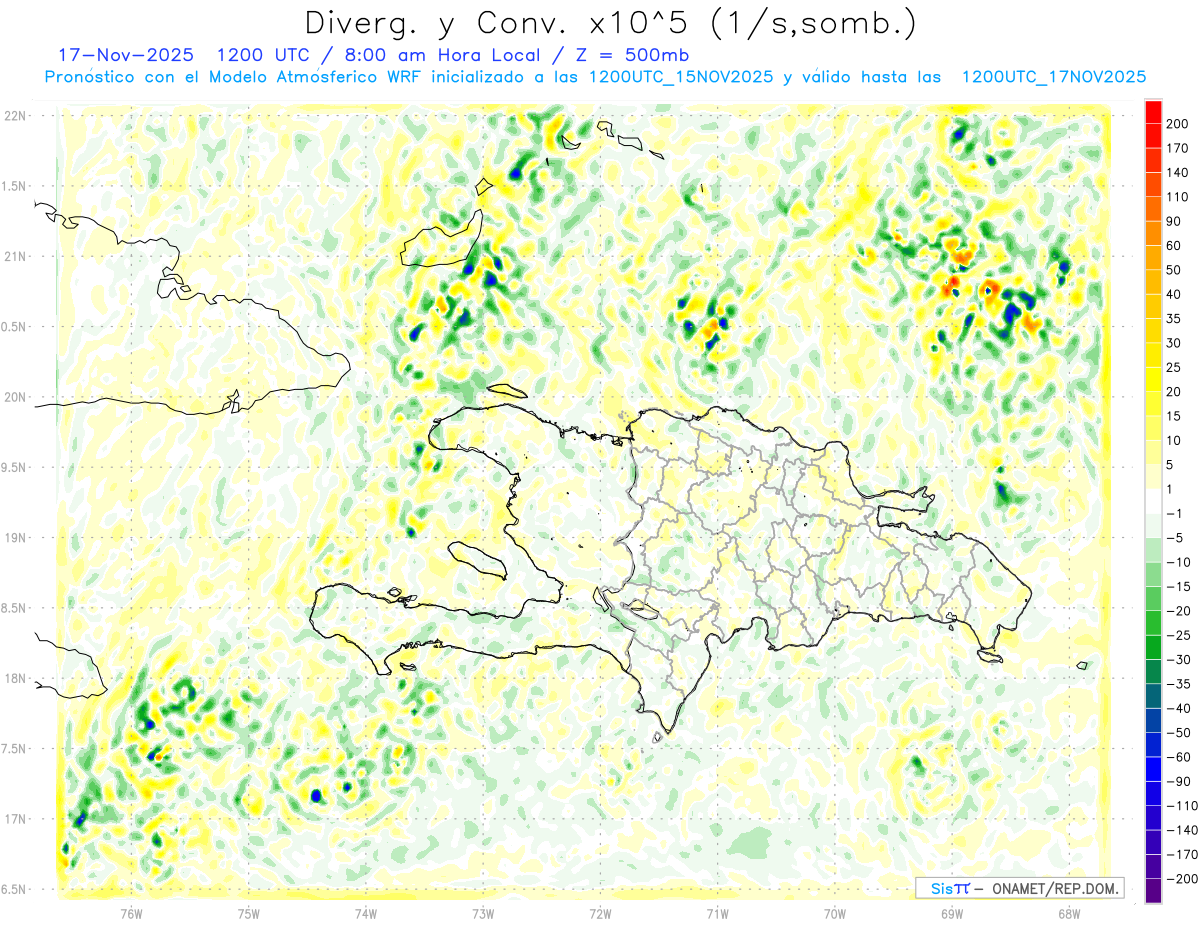Click the '76W' longitude label
The image size is (1200, 927).
pyautogui.click(x=132, y=914)
